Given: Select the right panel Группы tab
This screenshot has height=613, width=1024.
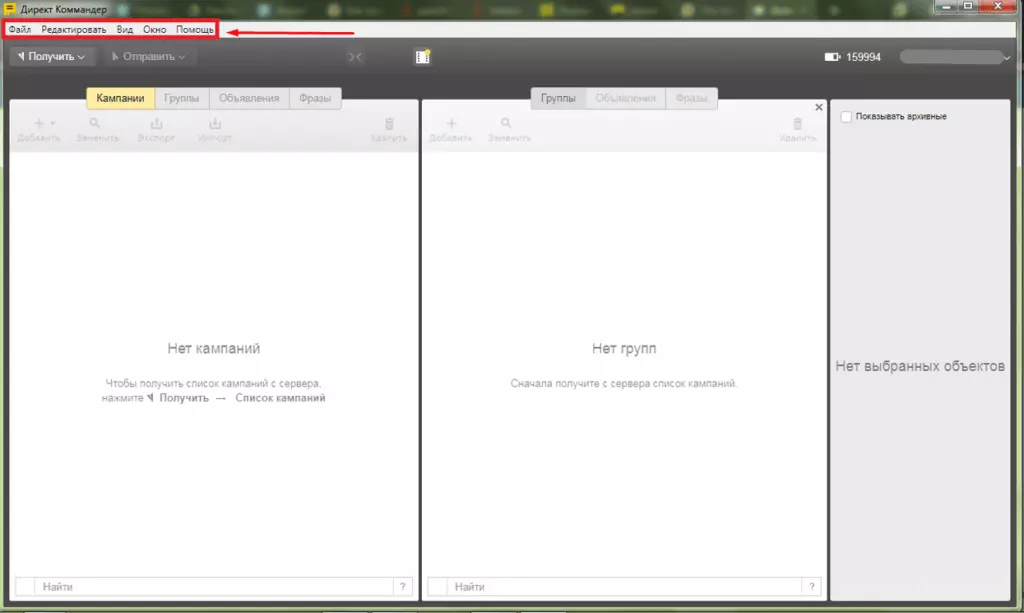Looking at the screenshot, I should 558,98.
